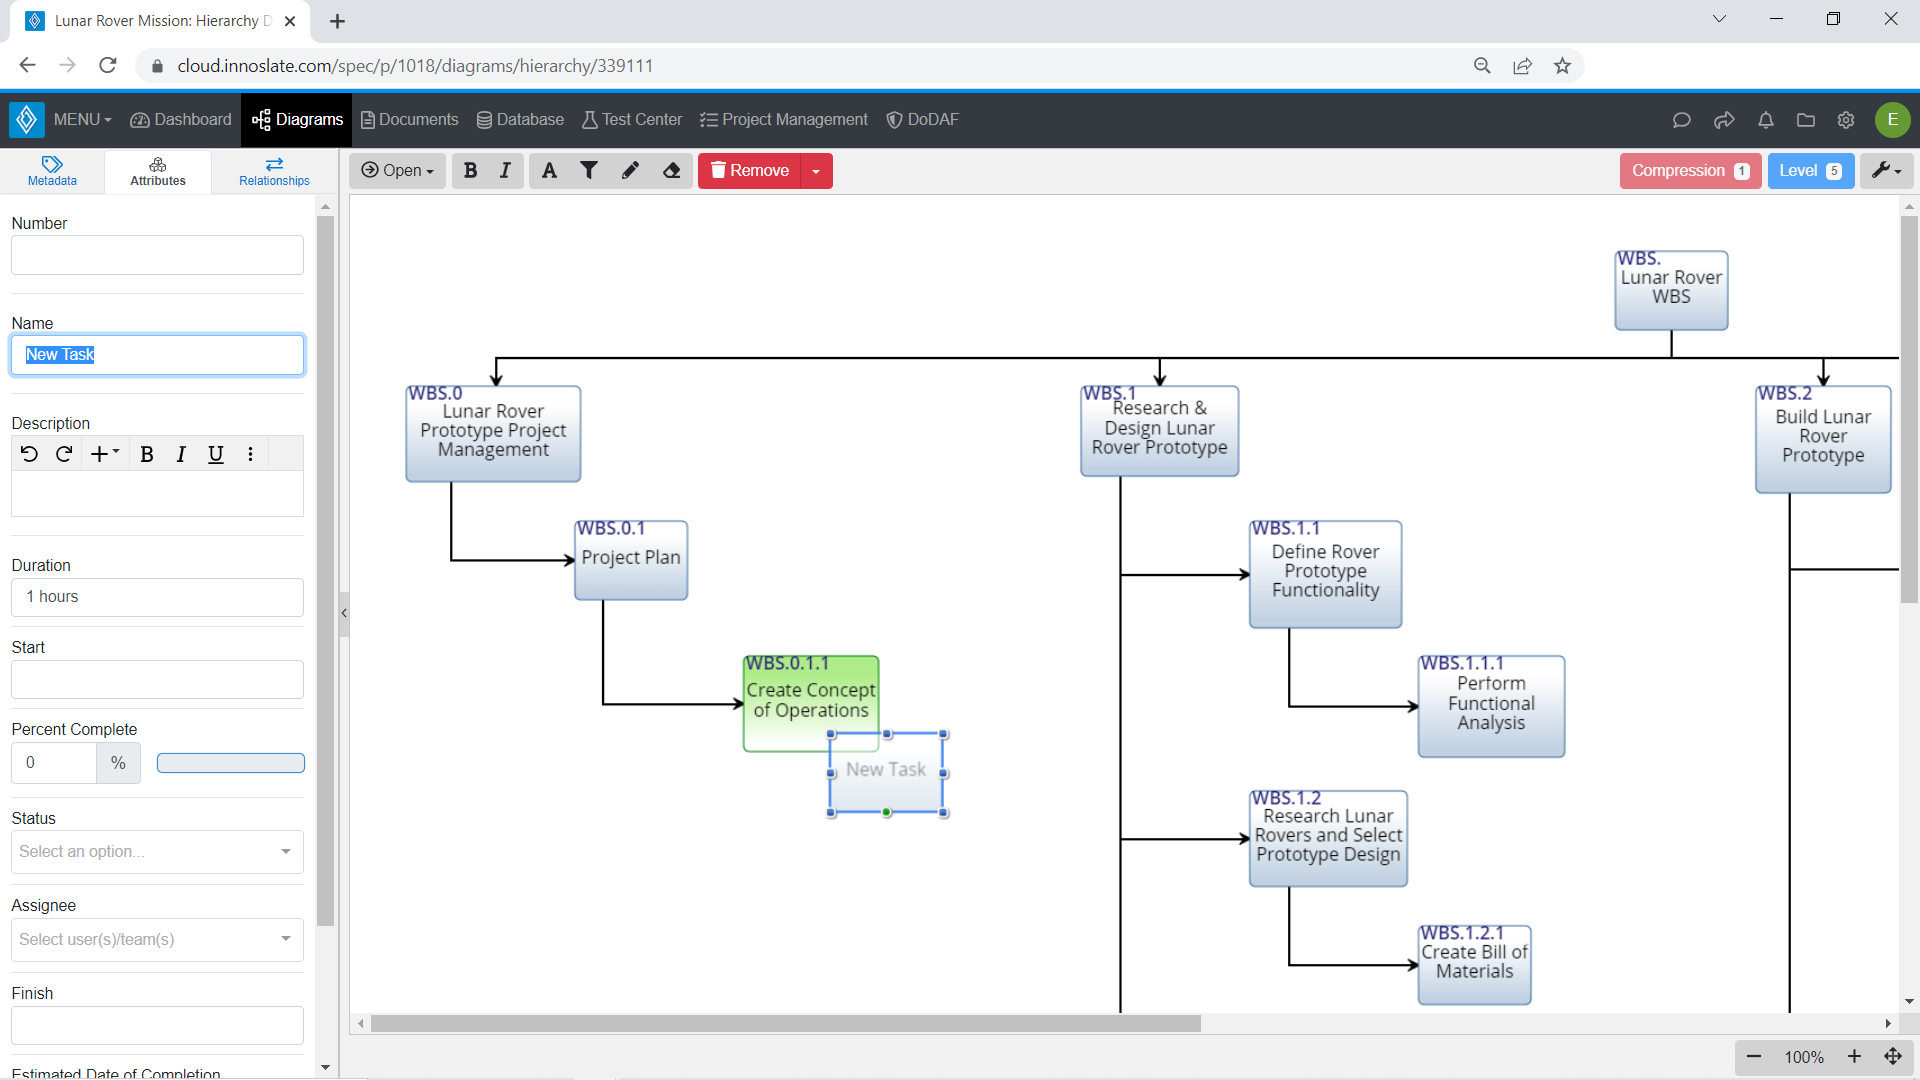Image resolution: width=1920 pixels, height=1080 pixels.
Task: Click the Innoslate logo icon
Action: coord(27,120)
